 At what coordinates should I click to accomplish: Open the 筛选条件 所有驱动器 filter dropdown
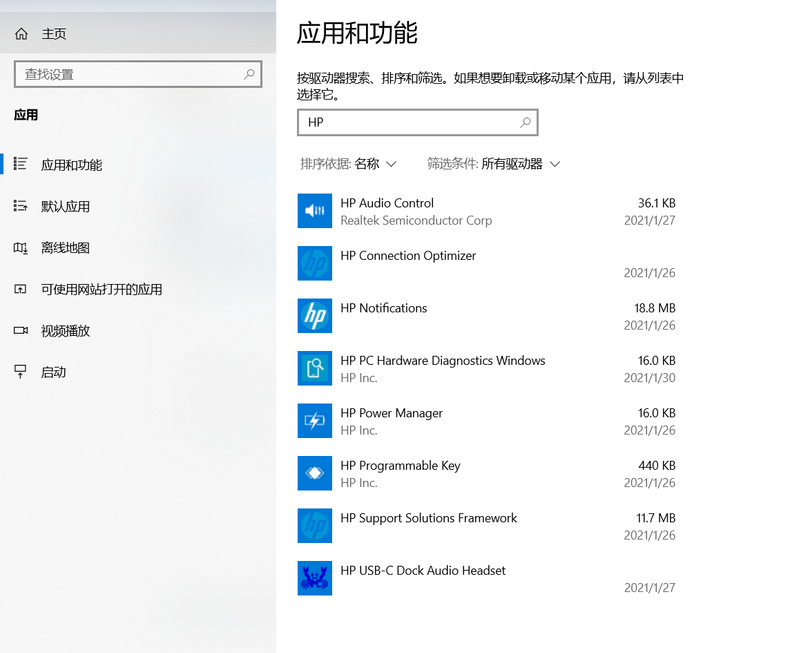[494, 164]
